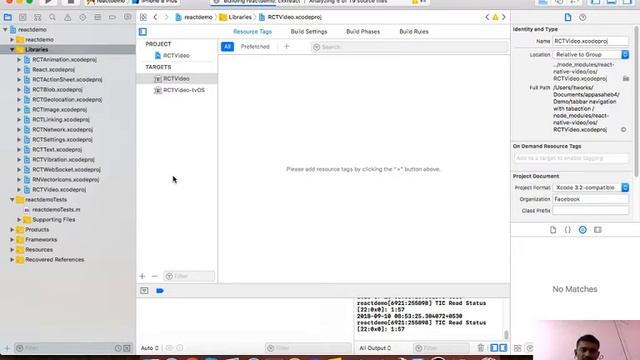
Task: Open the Find navigator magnifier icon
Action: tap(52, 17)
